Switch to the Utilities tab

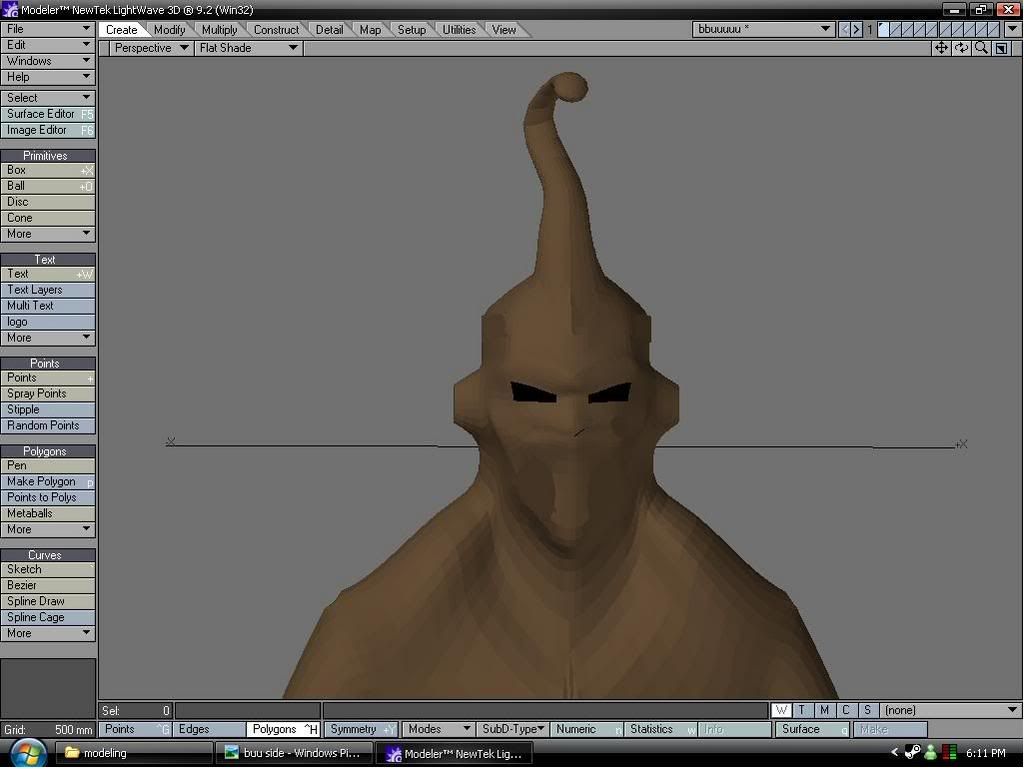[459, 30]
